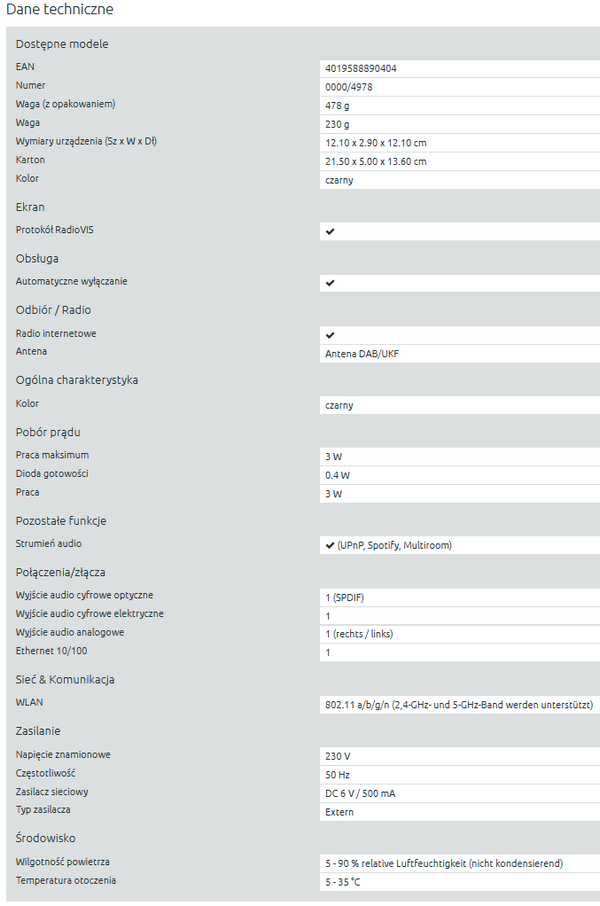Click the Protokół RadioVIS checkmark icon
The height and width of the screenshot is (906, 600).
click(x=330, y=231)
